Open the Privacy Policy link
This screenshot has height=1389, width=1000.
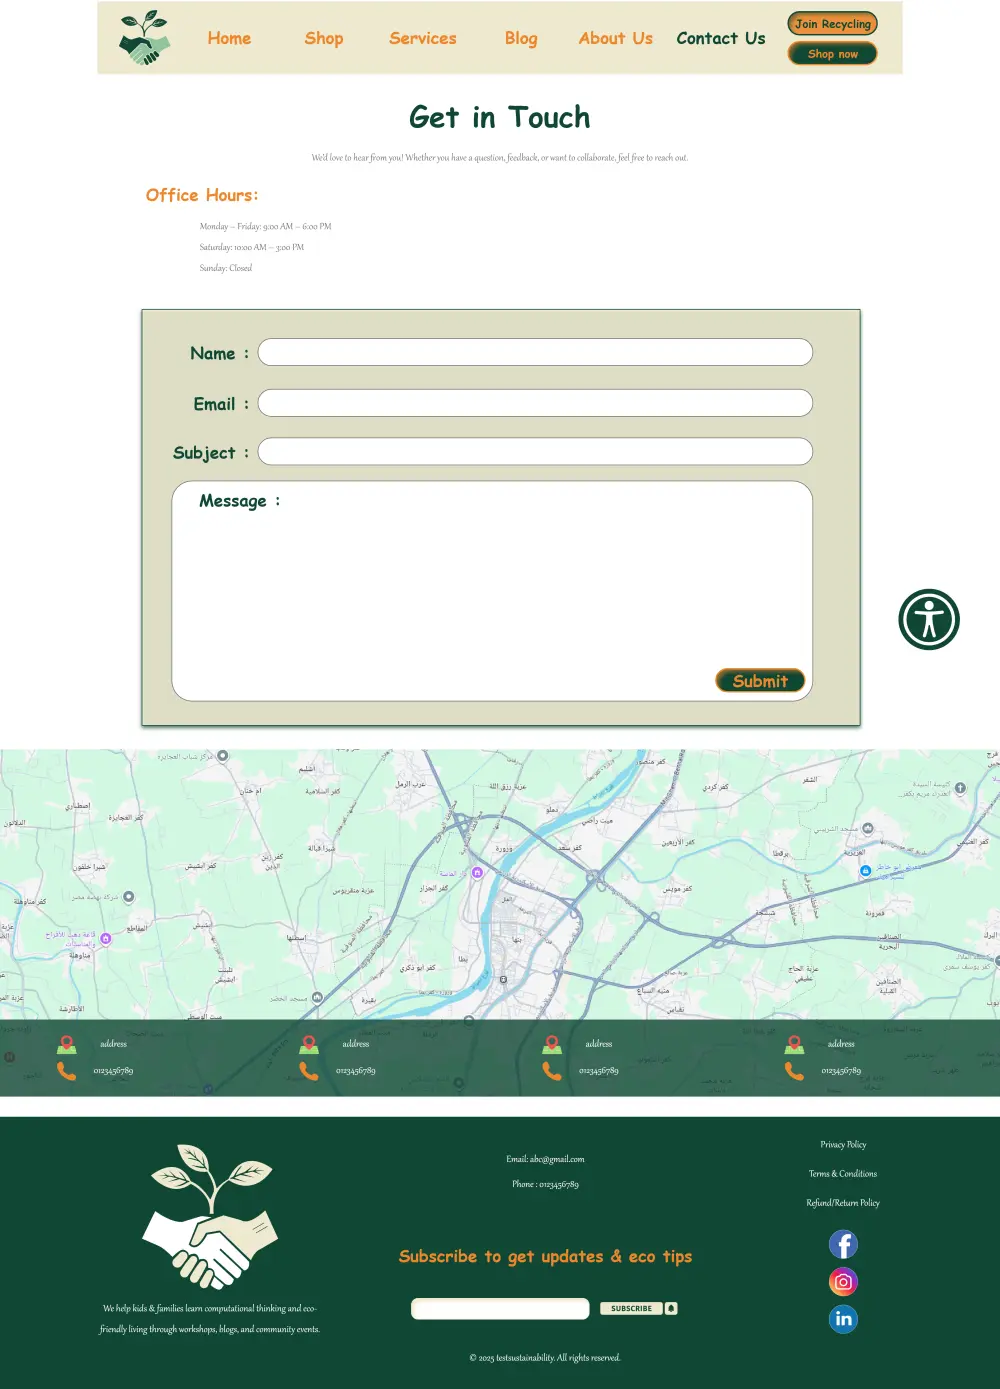843,1144
